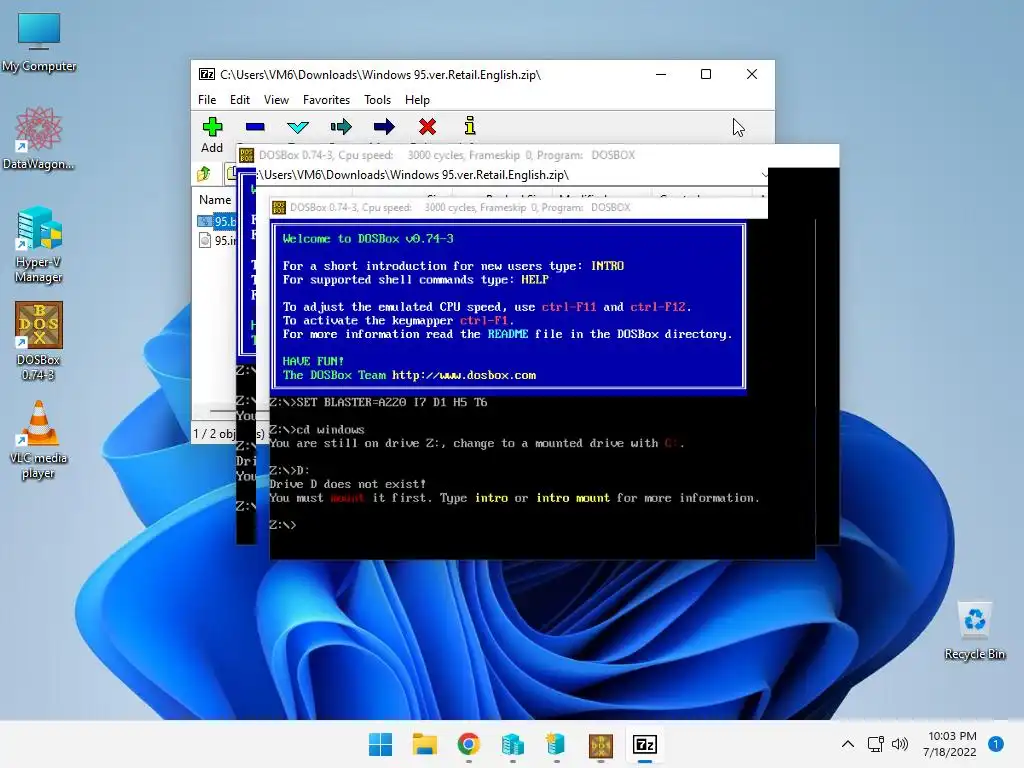Minimize the 7-Zip window
1024x768 pixels.
click(x=661, y=74)
